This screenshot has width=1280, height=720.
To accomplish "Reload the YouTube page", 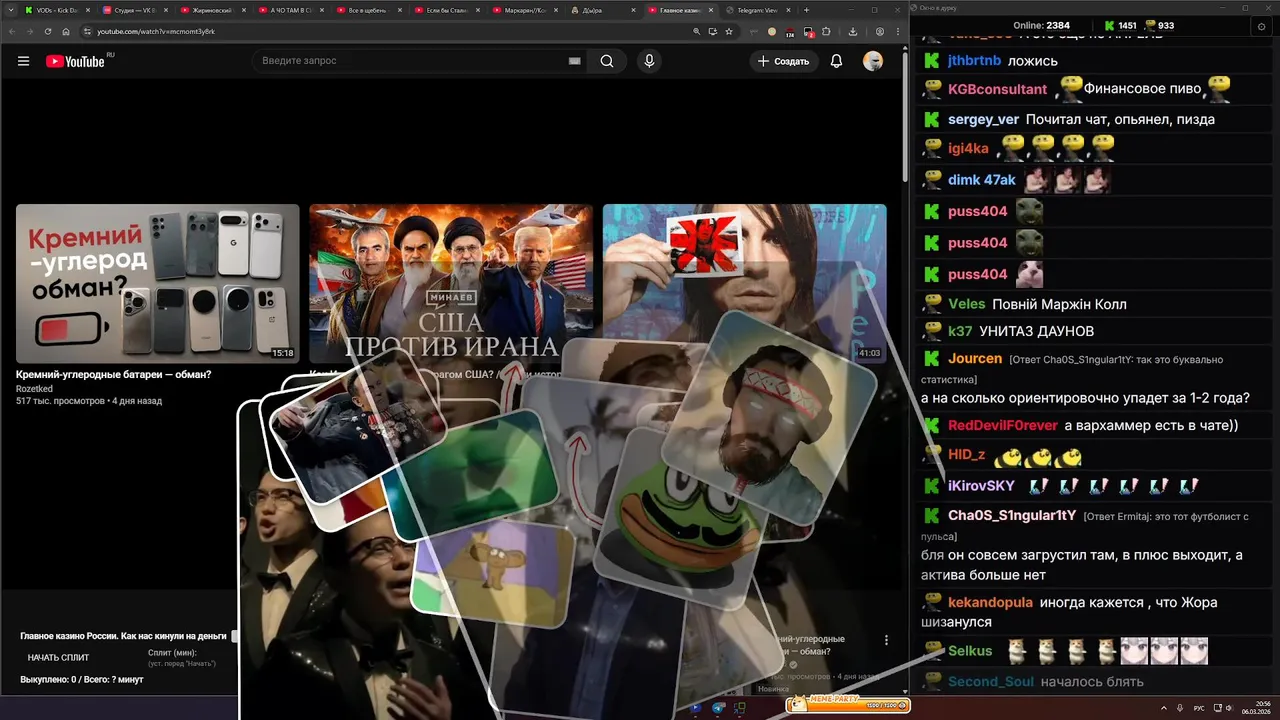I will 48,31.
